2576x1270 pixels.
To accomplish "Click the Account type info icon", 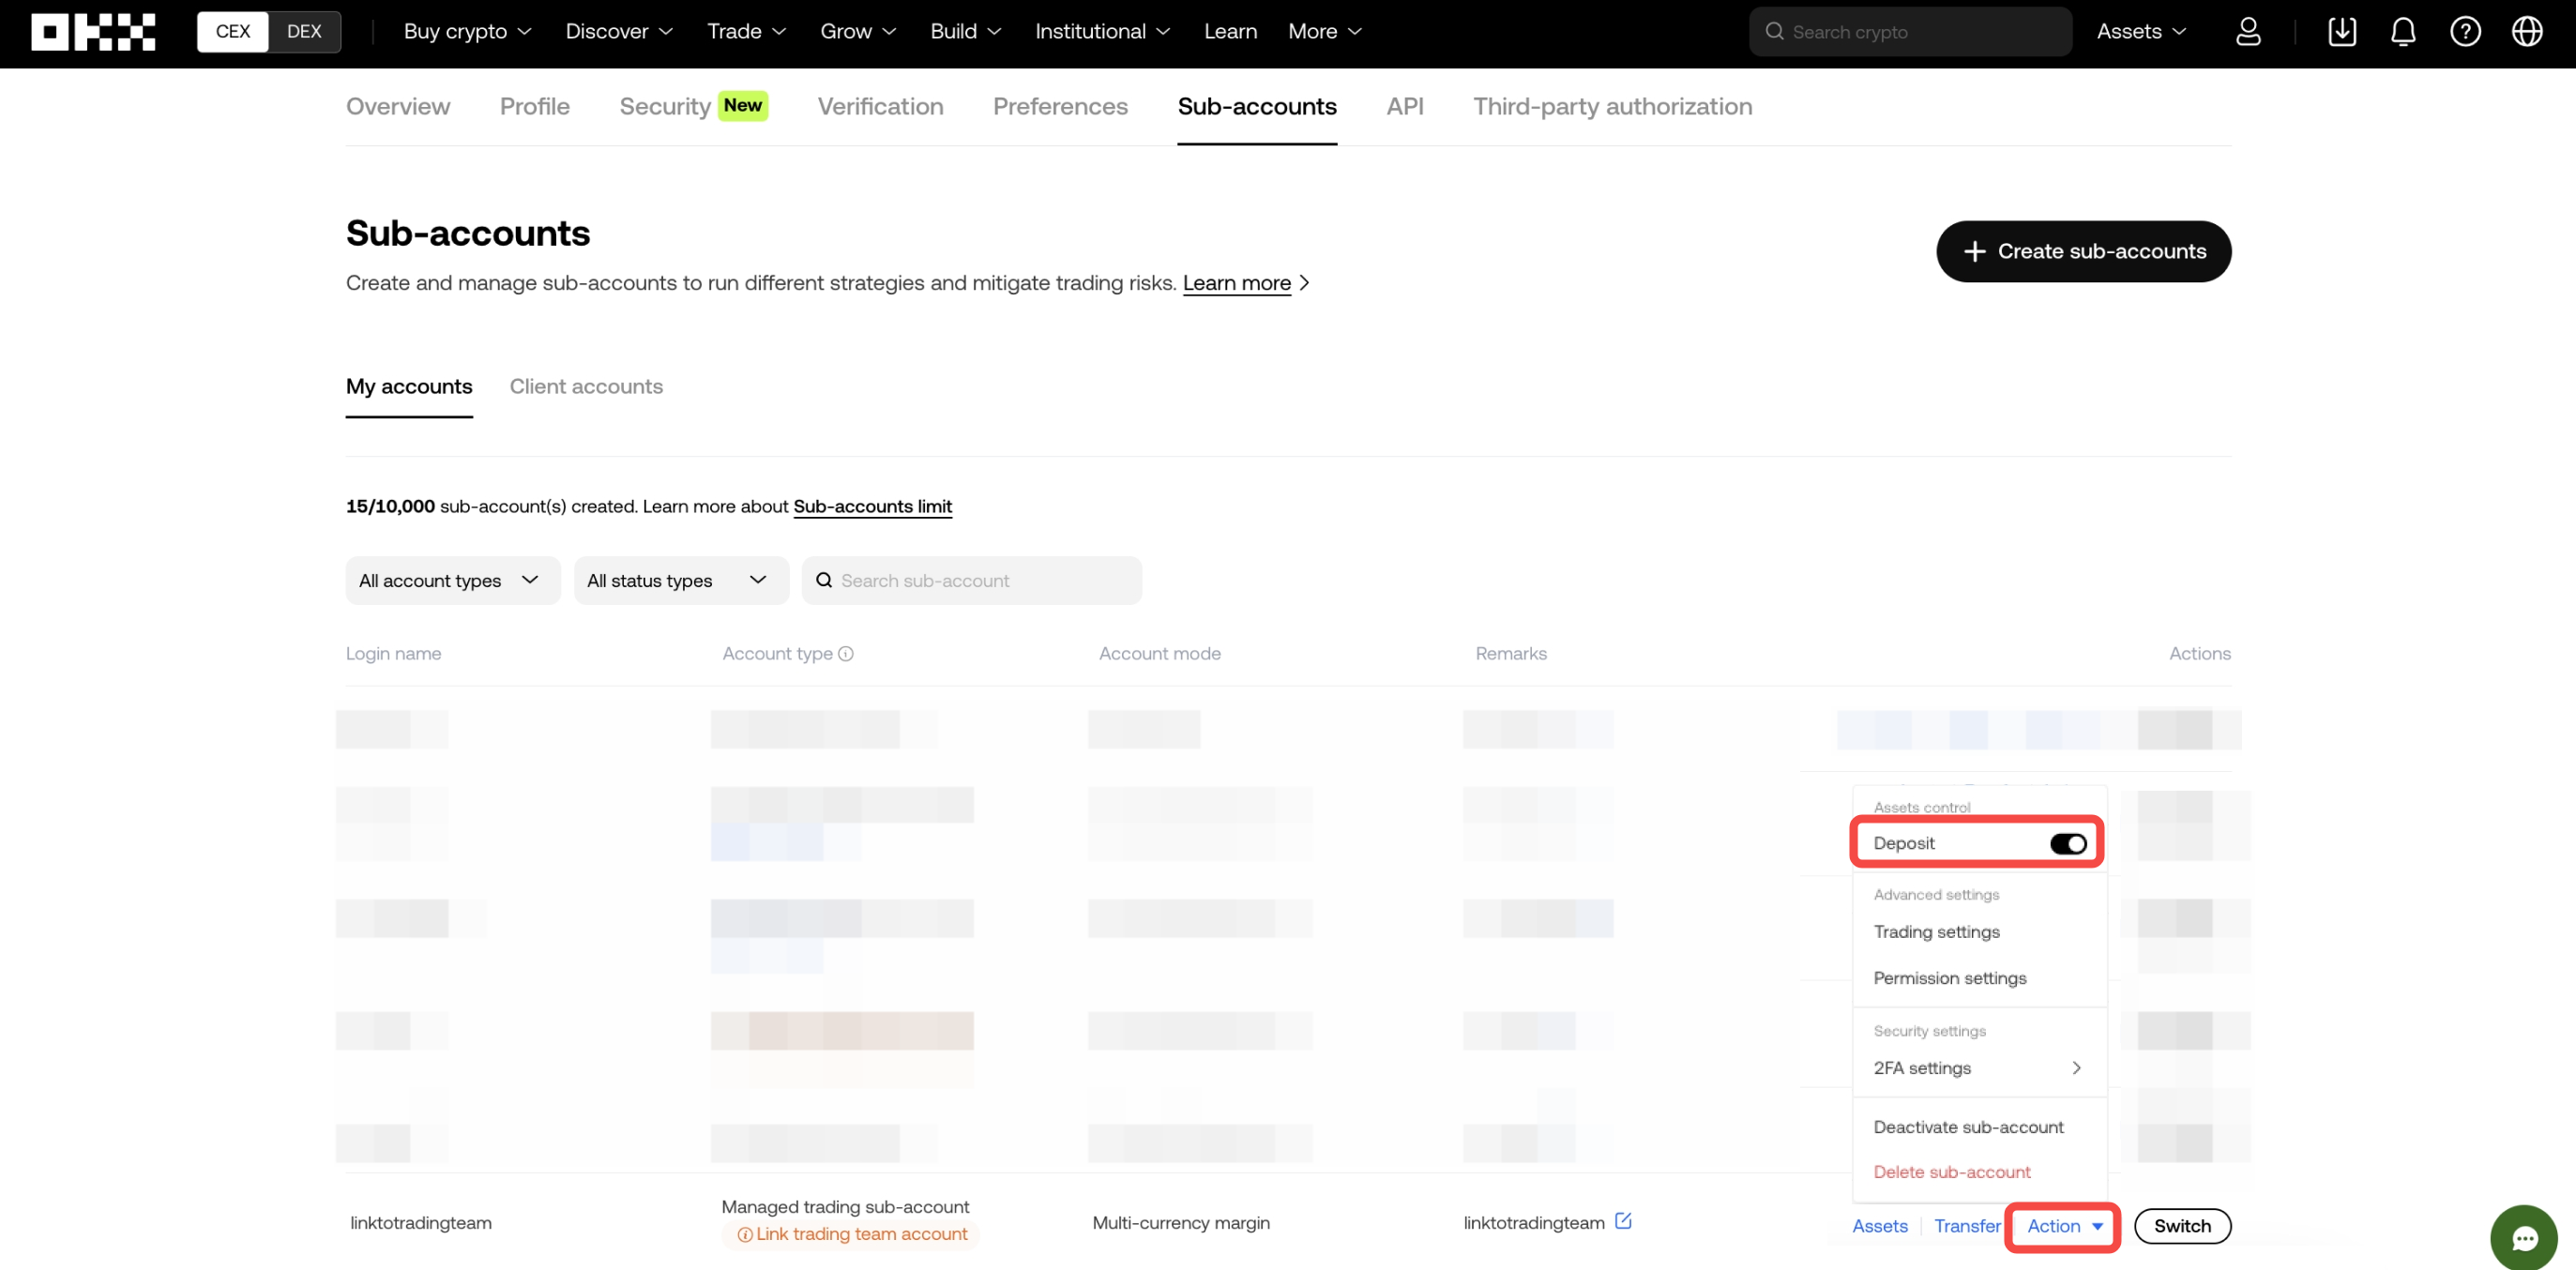I will pyautogui.click(x=846, y=654).
